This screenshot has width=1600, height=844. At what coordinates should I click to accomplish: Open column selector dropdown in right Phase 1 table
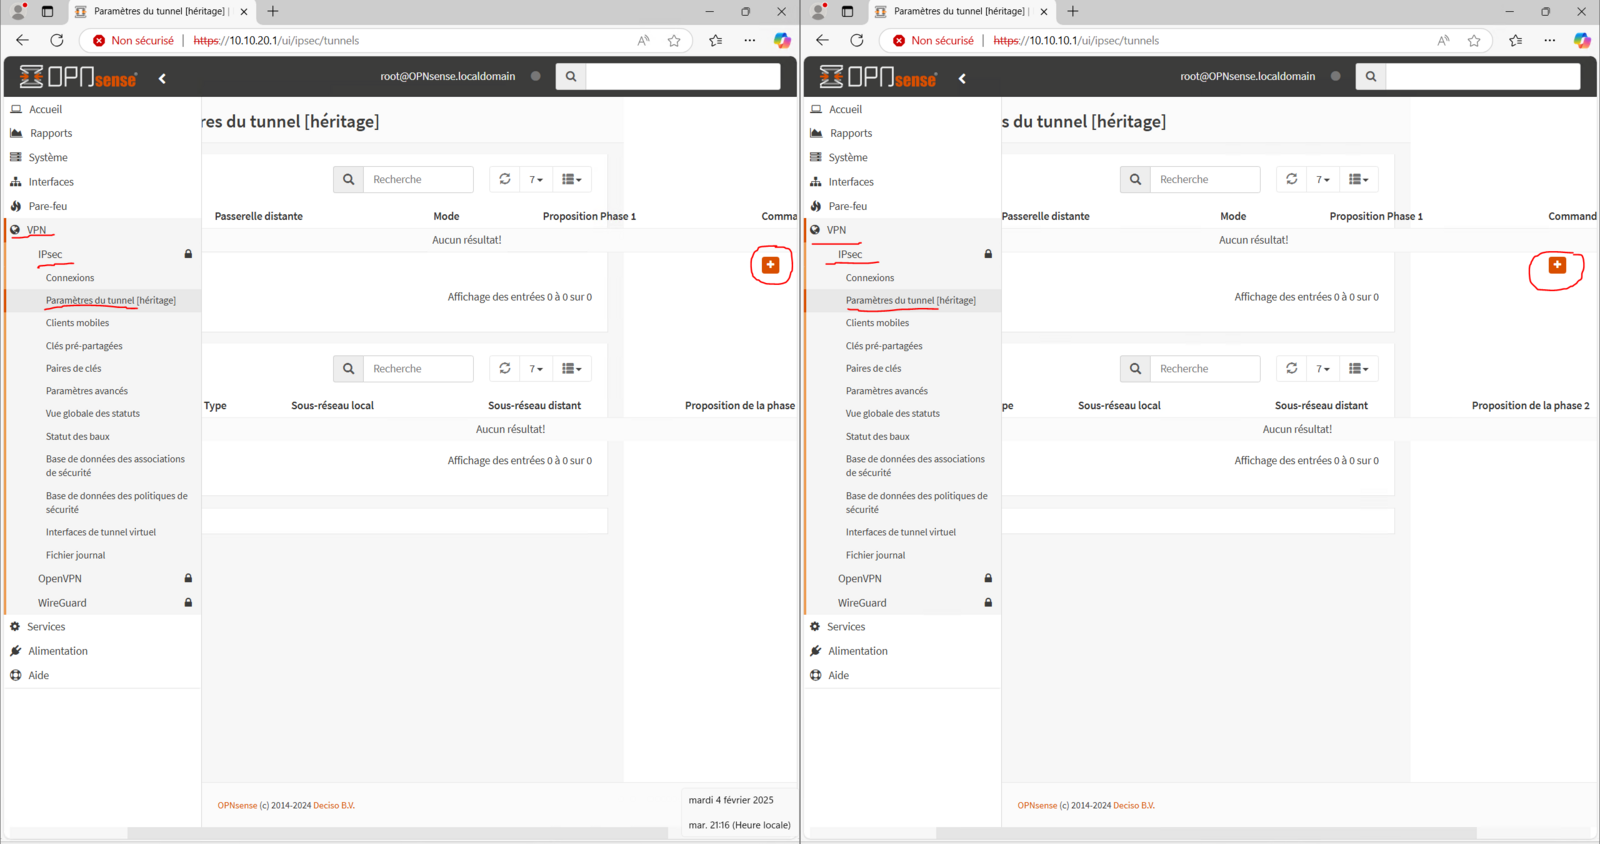click(1358, 179)
